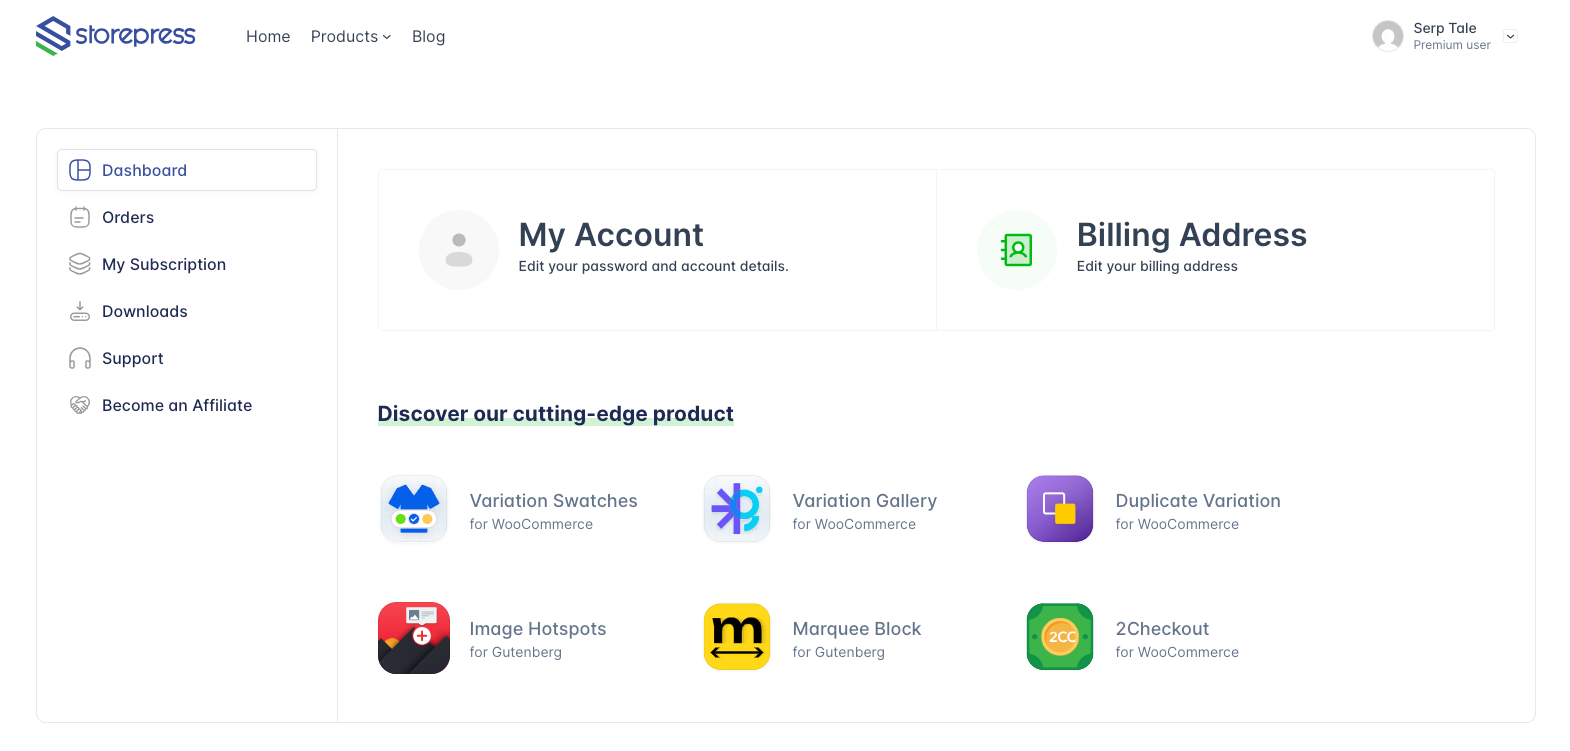The image size is (1570, 751).
Task: Open the Variation Swatches product icon
Action: click(x=413, y=508)
